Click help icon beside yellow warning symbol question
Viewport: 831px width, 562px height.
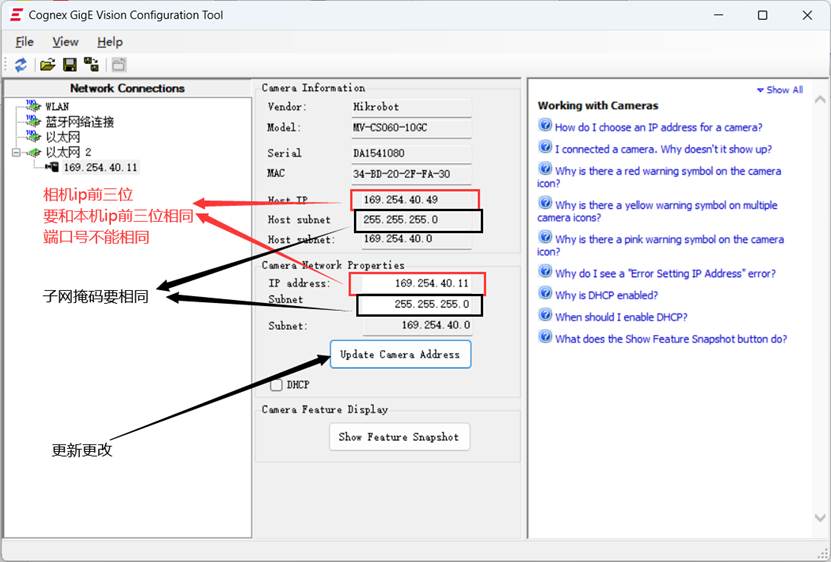[x=545, y=203]
